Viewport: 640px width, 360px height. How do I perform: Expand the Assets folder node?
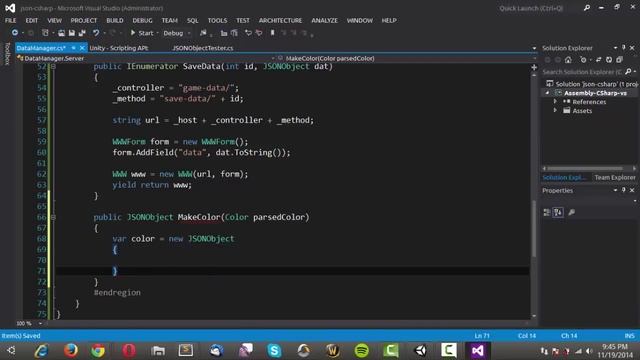tap(555, 111)
